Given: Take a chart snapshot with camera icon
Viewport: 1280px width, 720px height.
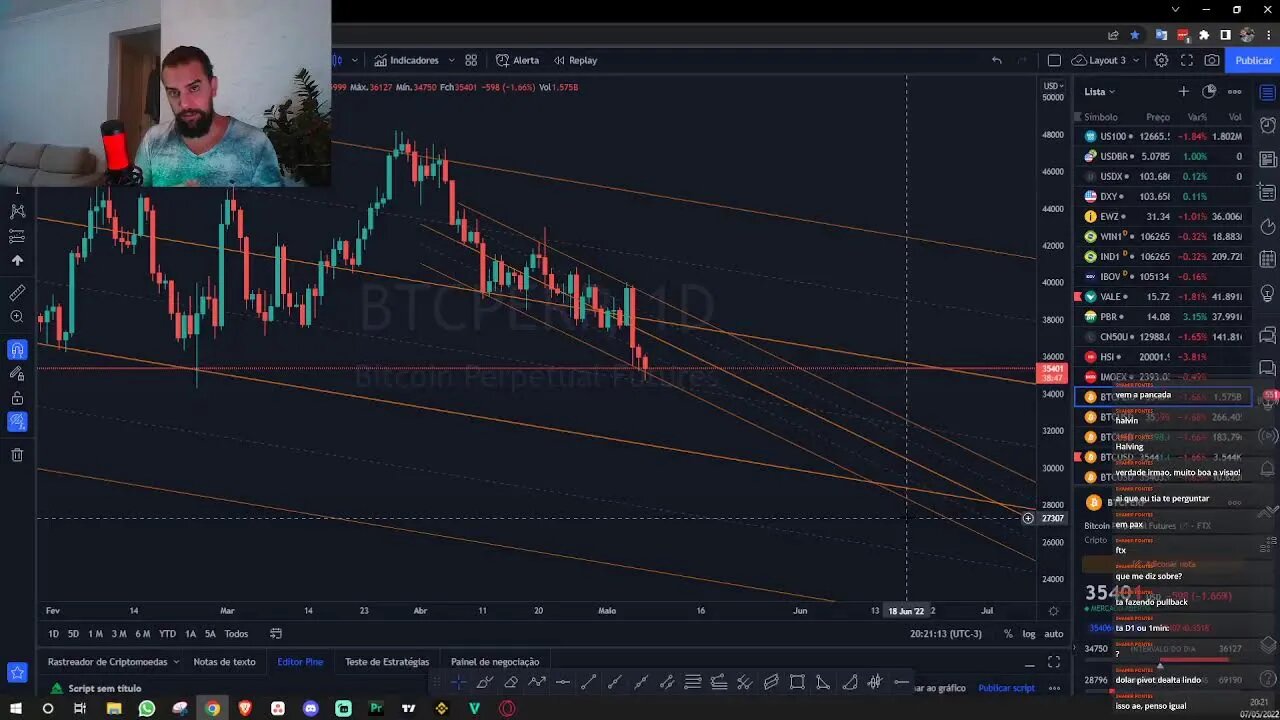Looking at the screenshot, I should (1212, 60).
